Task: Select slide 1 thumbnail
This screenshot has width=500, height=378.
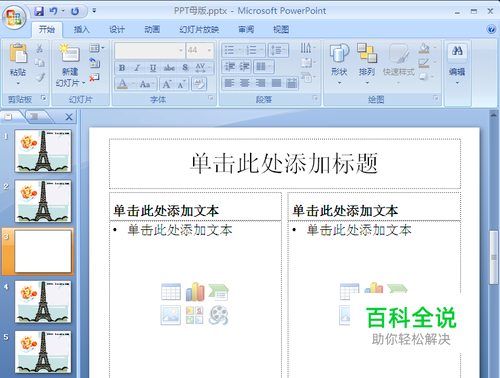Action: click(x=43, y=151)
